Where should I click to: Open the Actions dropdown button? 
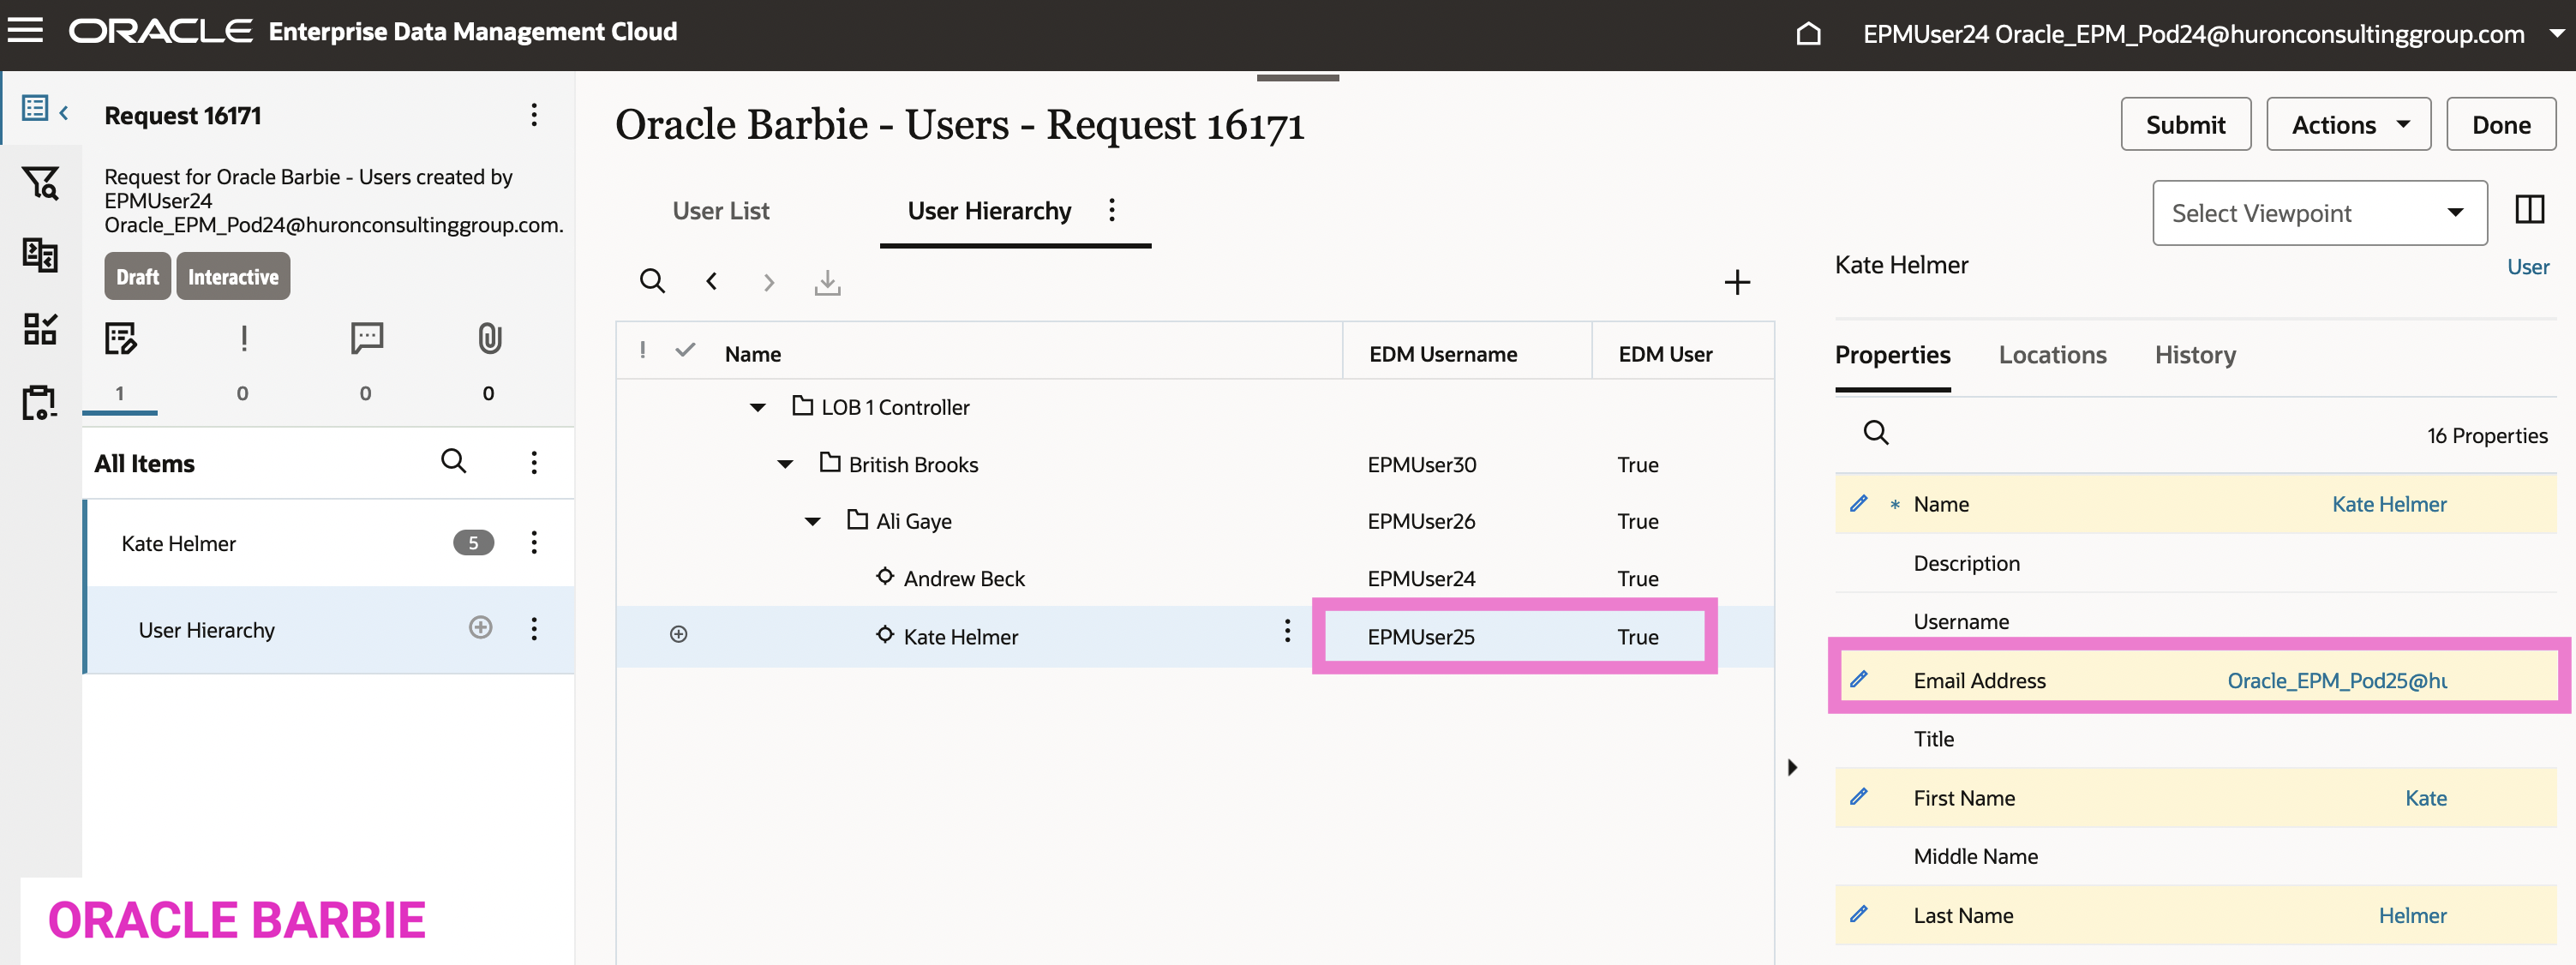point(2347,125)
